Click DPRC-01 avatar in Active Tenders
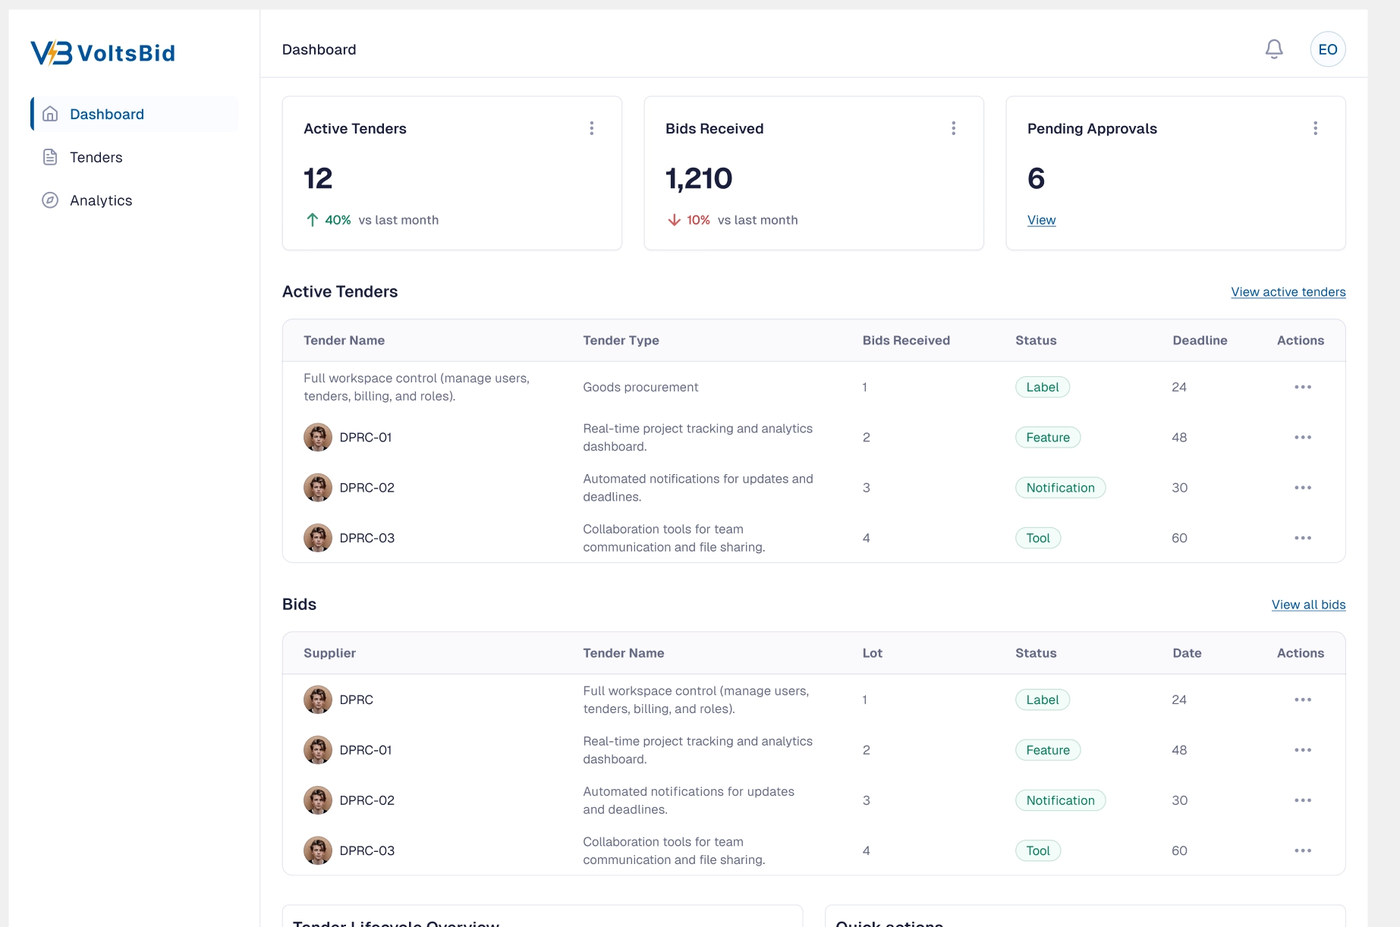Viewport: 1400px width, 927px height. pos(318,437)
